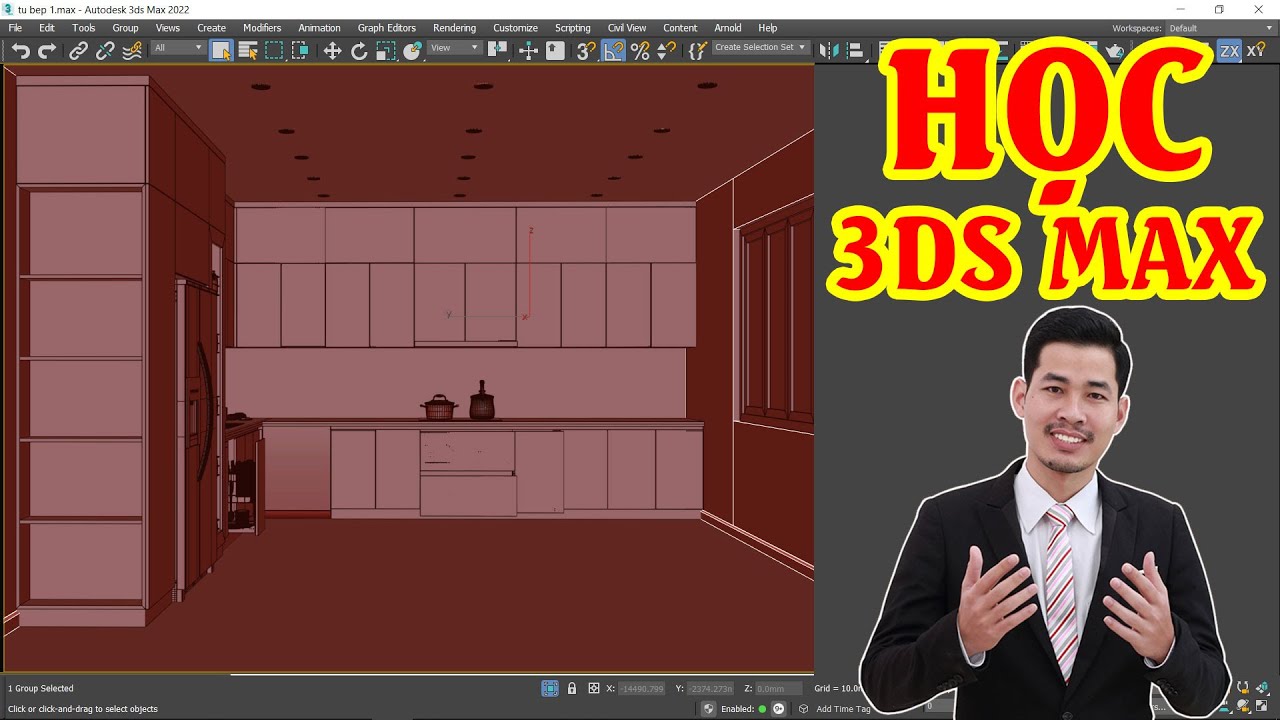Click the X coordinate field

pos(642,688)
